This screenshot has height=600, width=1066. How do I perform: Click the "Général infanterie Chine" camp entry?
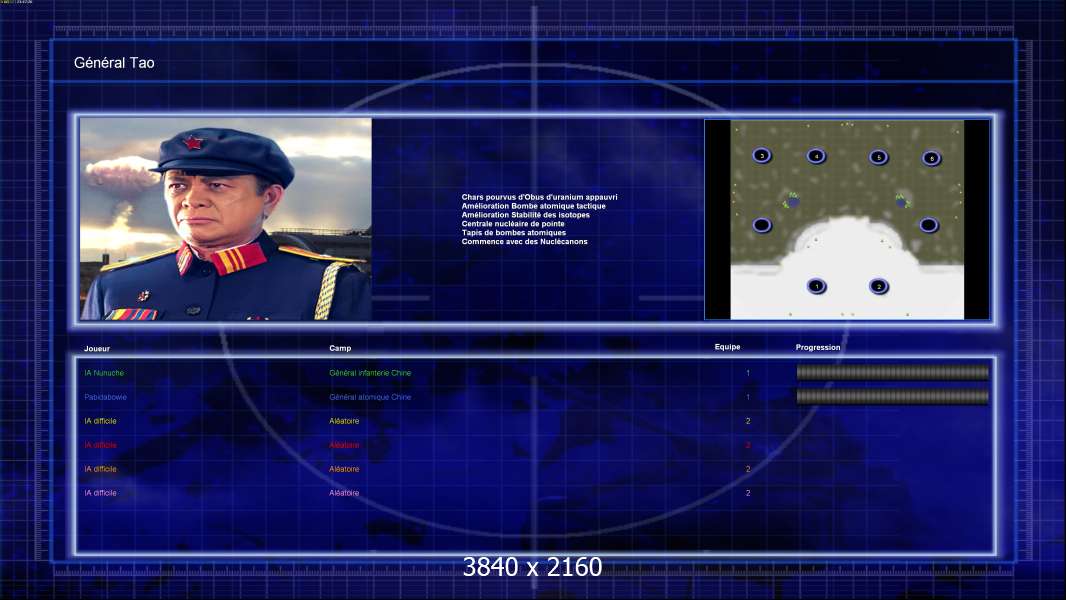(x=370, y=373)
